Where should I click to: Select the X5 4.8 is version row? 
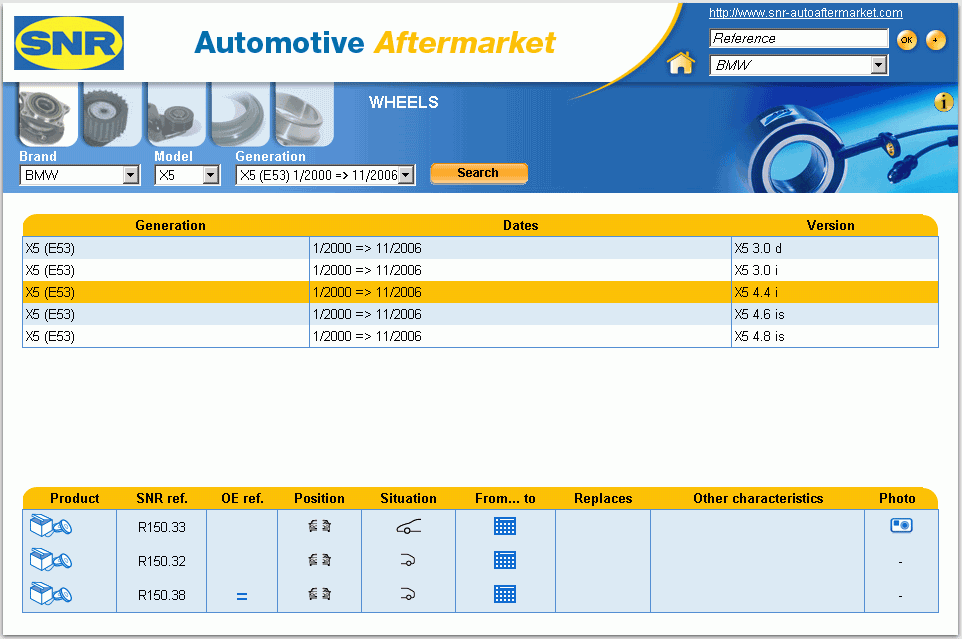(x=480, y=336)
